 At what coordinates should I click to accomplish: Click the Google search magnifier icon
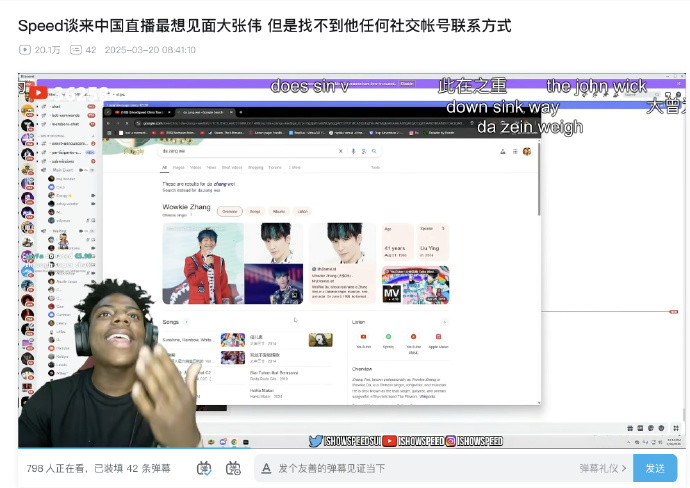(x=374, y=151)
